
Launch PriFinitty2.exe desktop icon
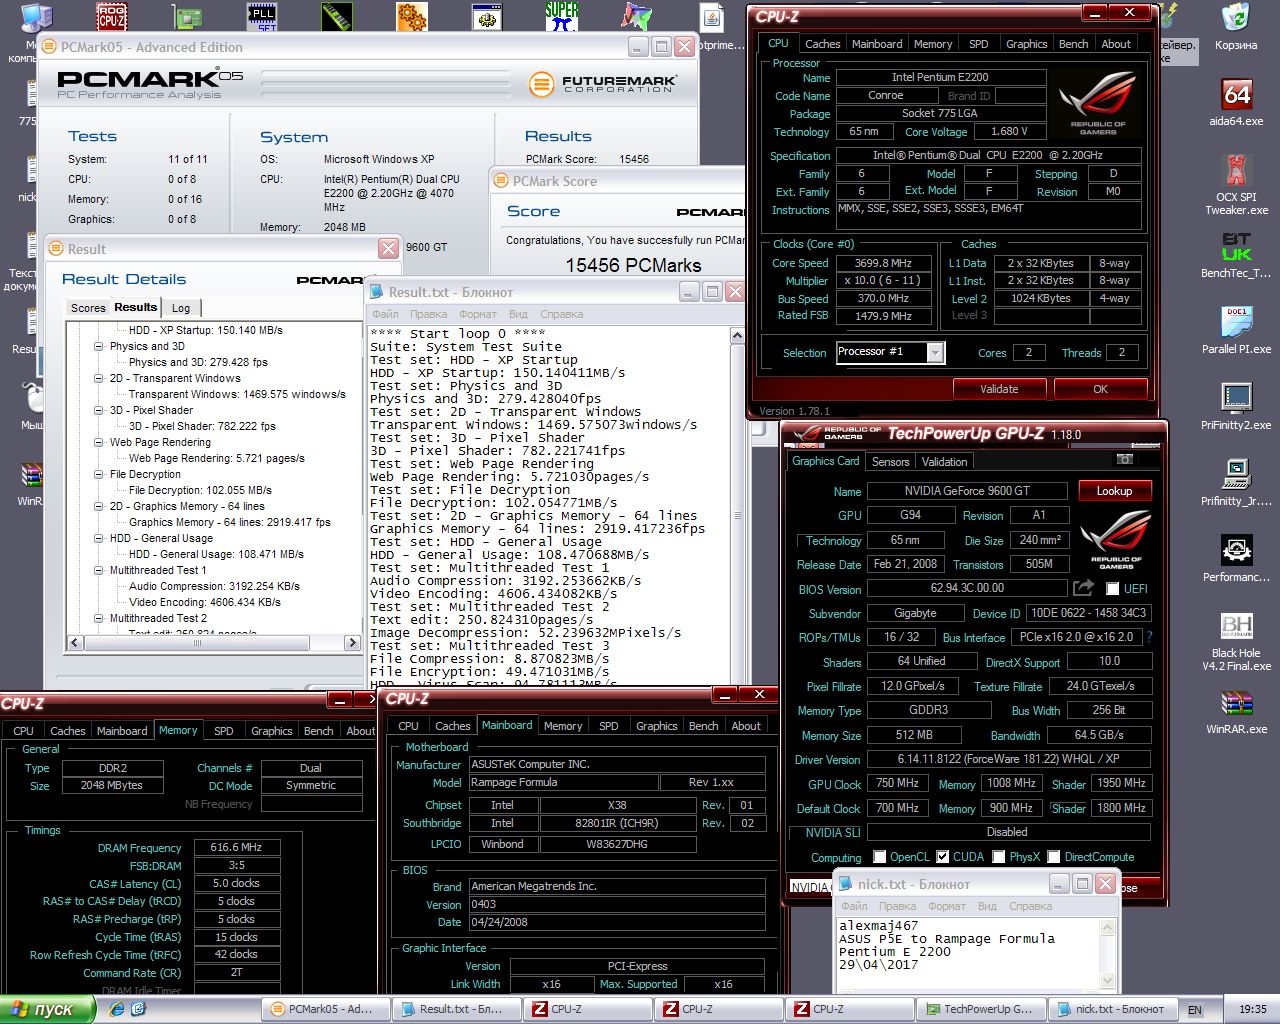pyautogui.click(x=1236, y=398)
